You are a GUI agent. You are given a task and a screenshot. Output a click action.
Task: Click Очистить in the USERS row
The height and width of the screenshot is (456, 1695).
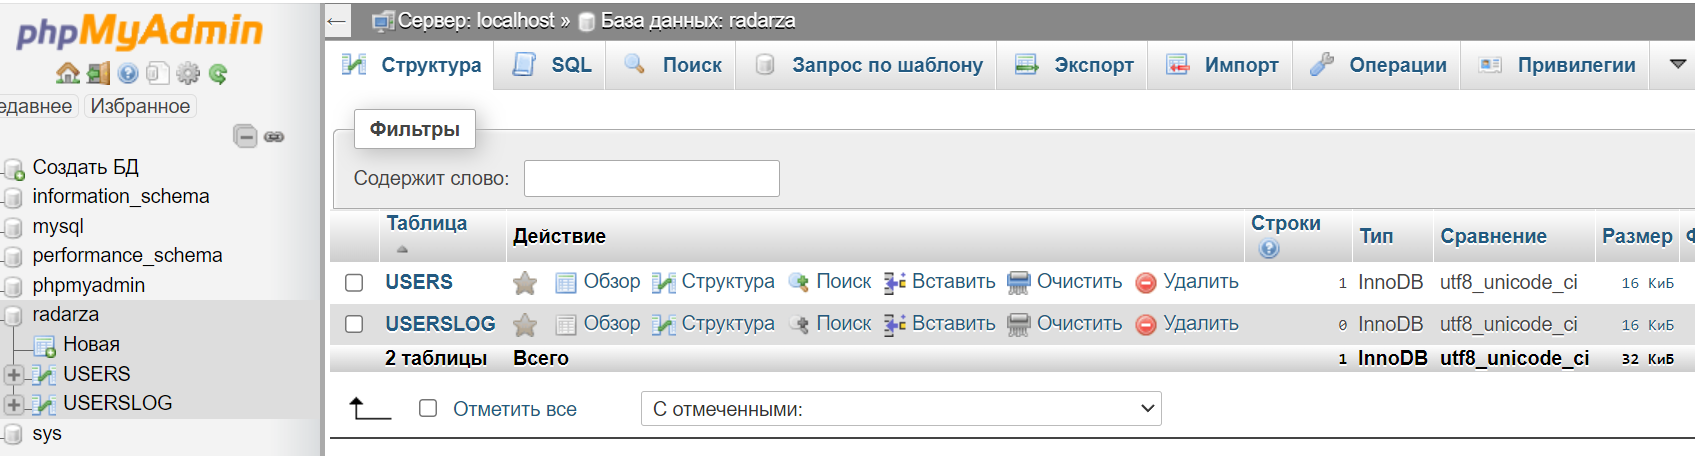pyautogui.click(x=1065, y=282)
